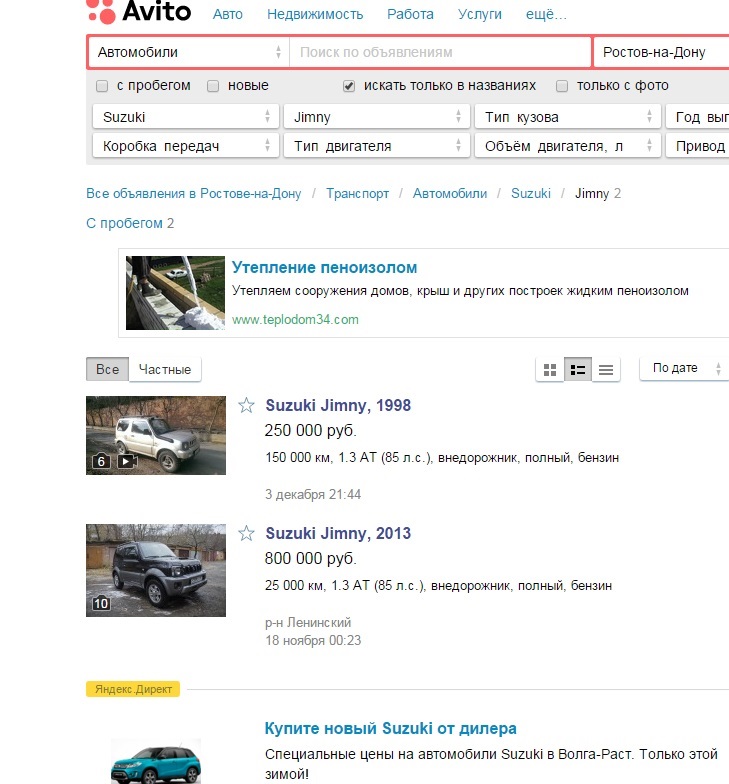Open the Автомобили breadcrumb link

pos(450,194)
